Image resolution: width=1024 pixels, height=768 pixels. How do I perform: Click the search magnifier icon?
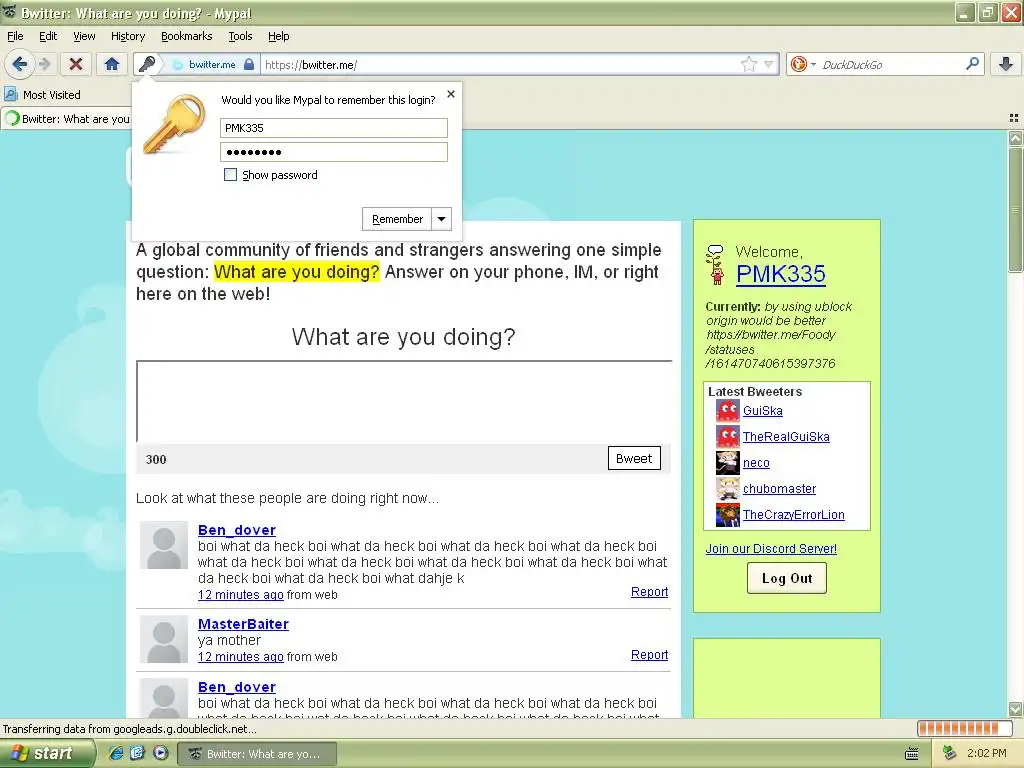click(x=972, y=63)
